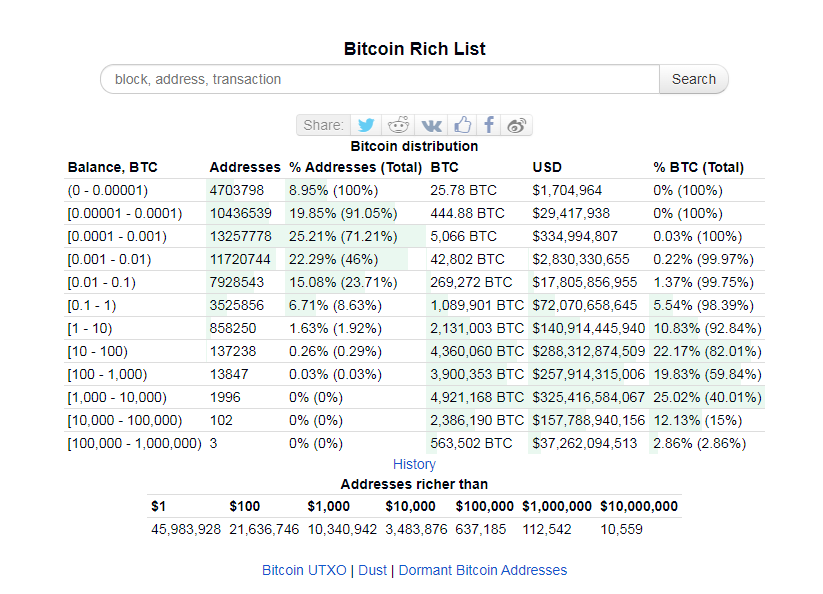Select the (0 - 0.00001) balance row label

[x=108, y=190]
